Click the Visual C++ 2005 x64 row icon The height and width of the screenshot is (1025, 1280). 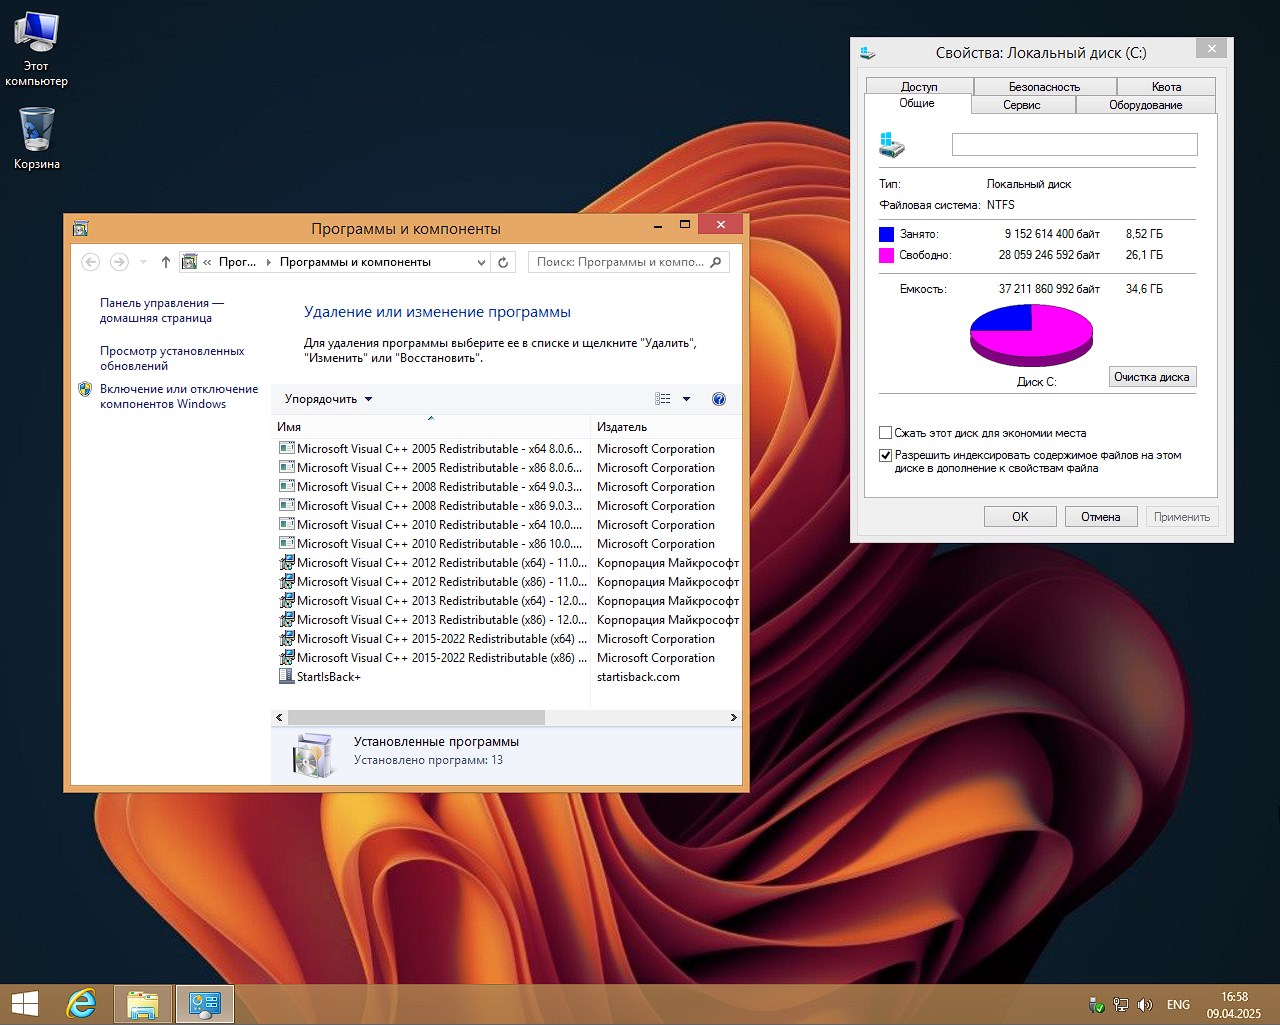tap(287, 449)
